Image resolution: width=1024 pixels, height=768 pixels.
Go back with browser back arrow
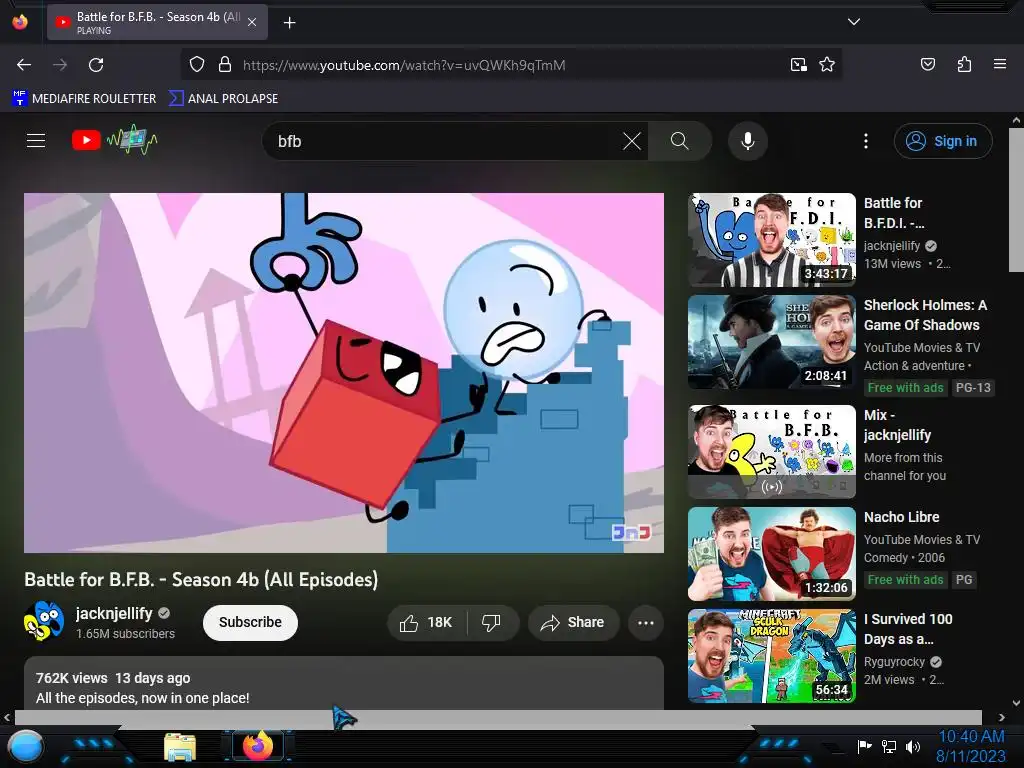[x=24, y=65]
